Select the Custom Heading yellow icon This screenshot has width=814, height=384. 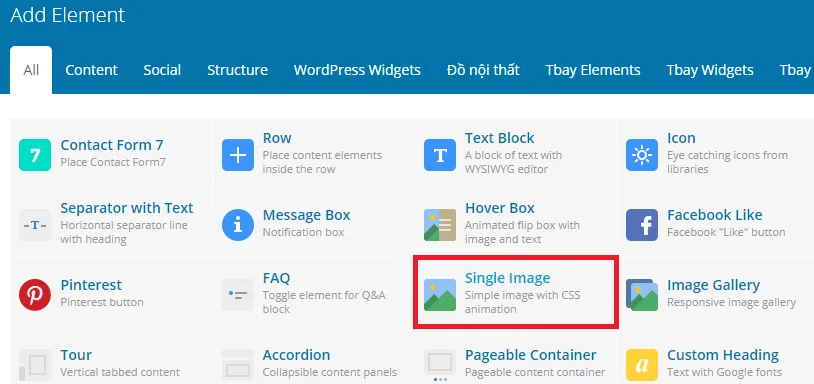tap(642, 365)
